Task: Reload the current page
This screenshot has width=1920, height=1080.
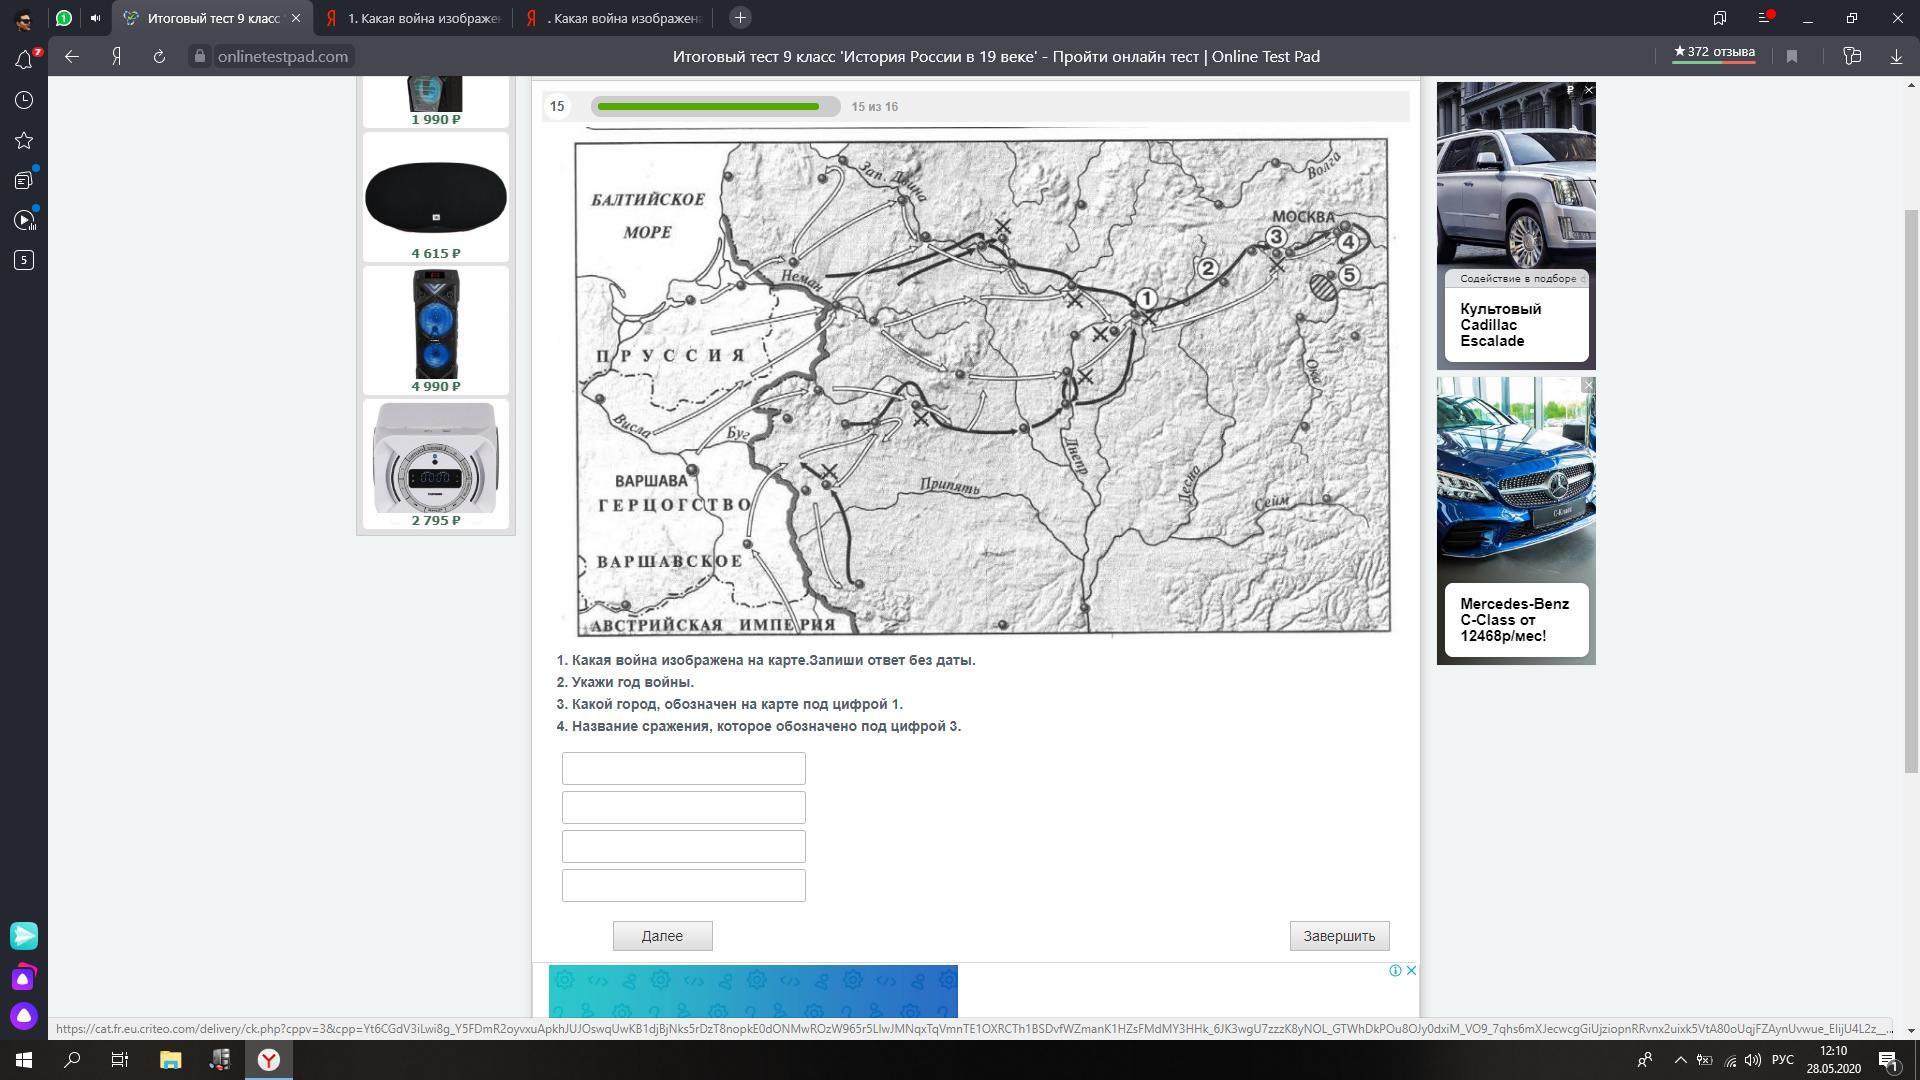Action: (159, 57)
